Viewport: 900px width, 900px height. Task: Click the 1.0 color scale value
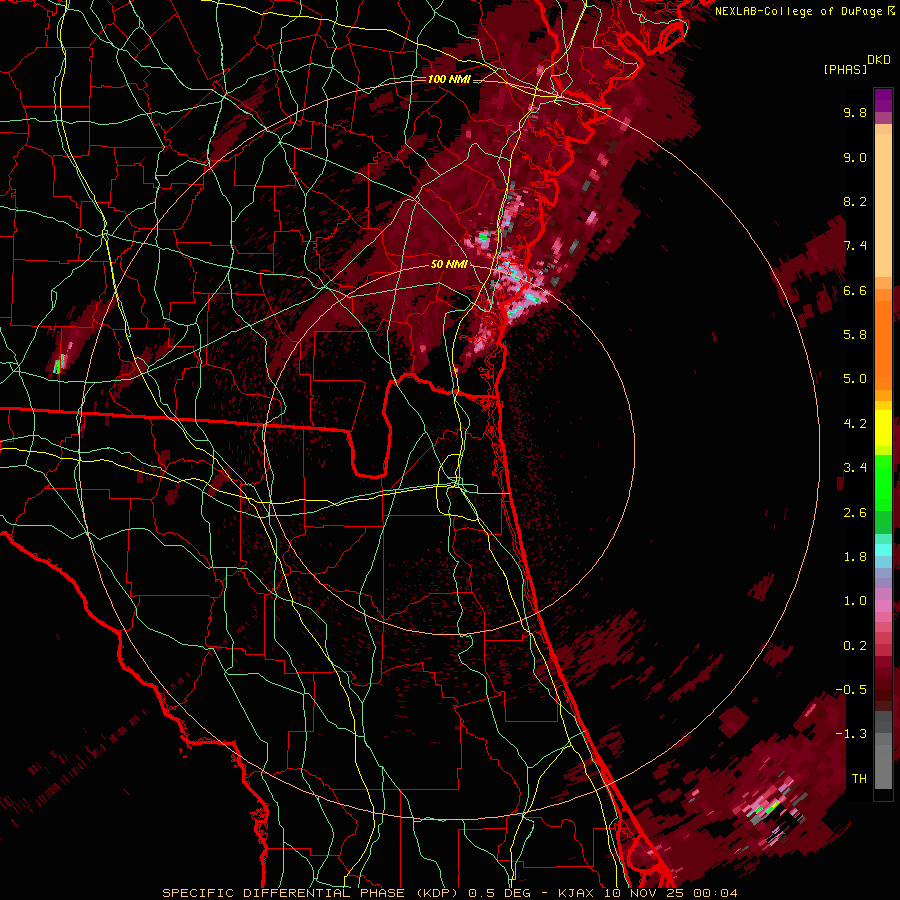[855, 601]
